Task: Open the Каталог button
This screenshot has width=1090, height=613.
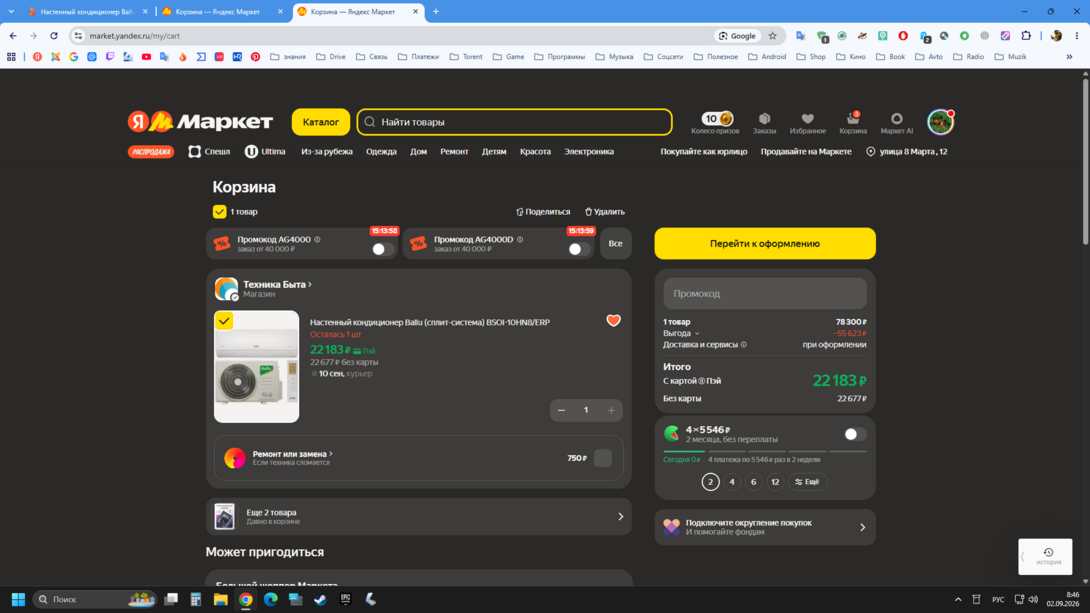Action: tap(320, 122)
